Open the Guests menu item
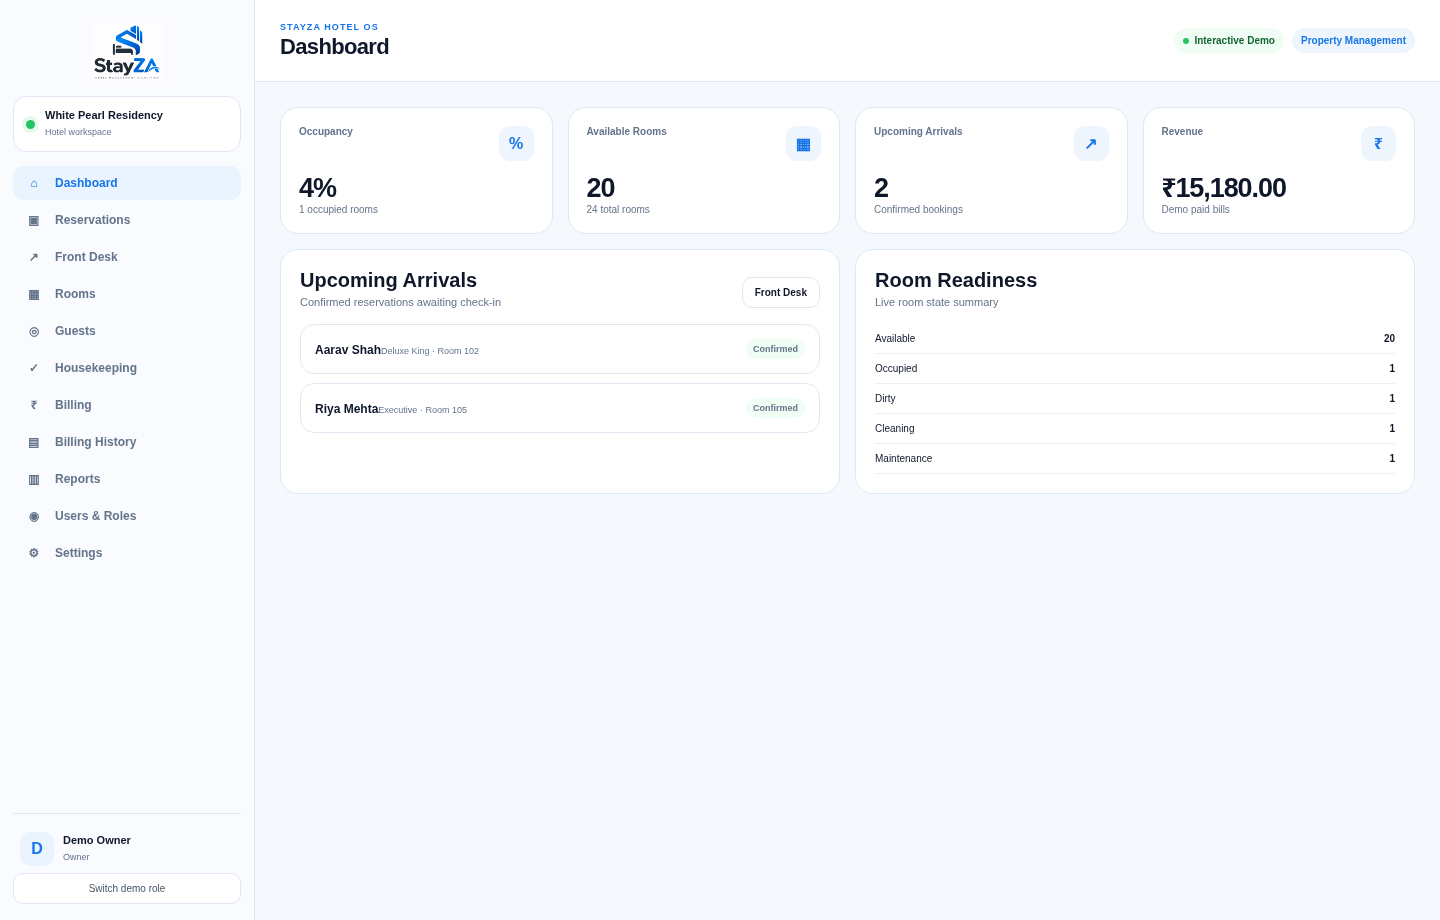Screen dimensions: 1440x920 click(x=127, y=331)
